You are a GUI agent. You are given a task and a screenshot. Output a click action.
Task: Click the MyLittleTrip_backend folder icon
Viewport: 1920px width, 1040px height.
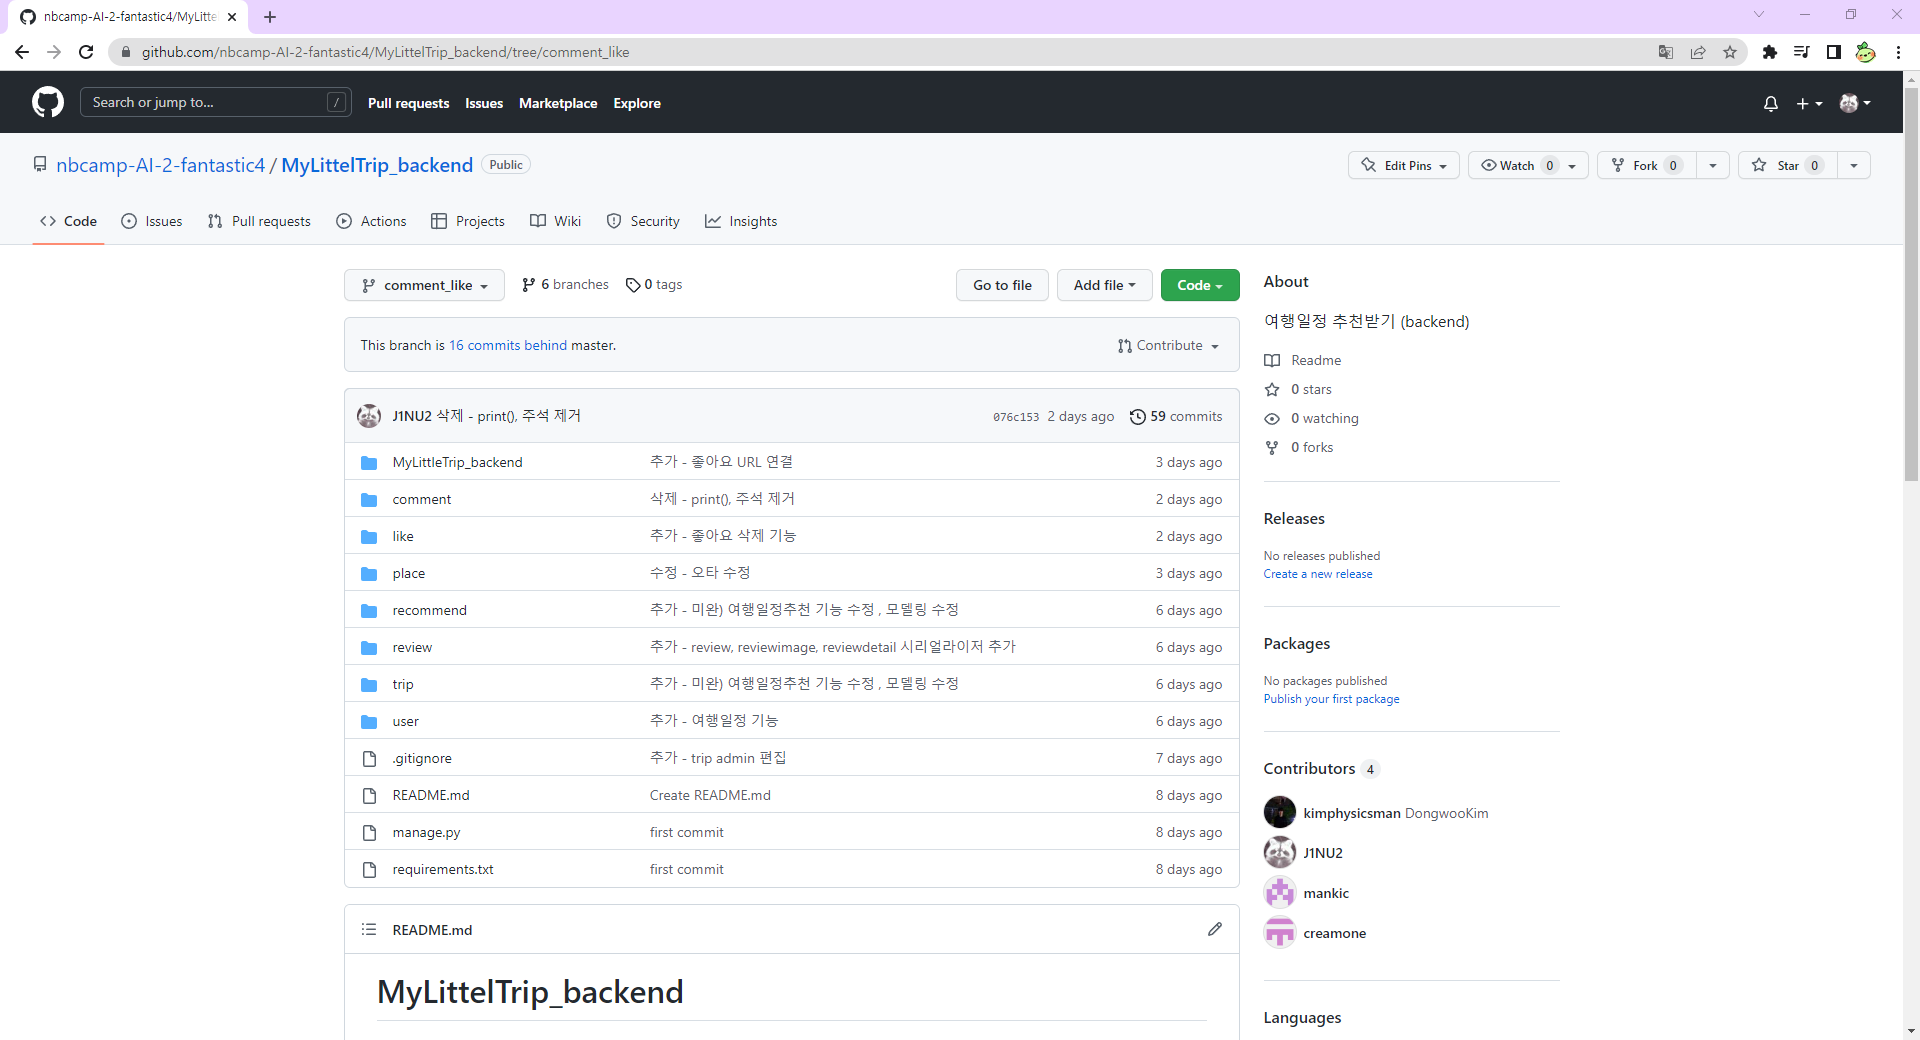369,462
